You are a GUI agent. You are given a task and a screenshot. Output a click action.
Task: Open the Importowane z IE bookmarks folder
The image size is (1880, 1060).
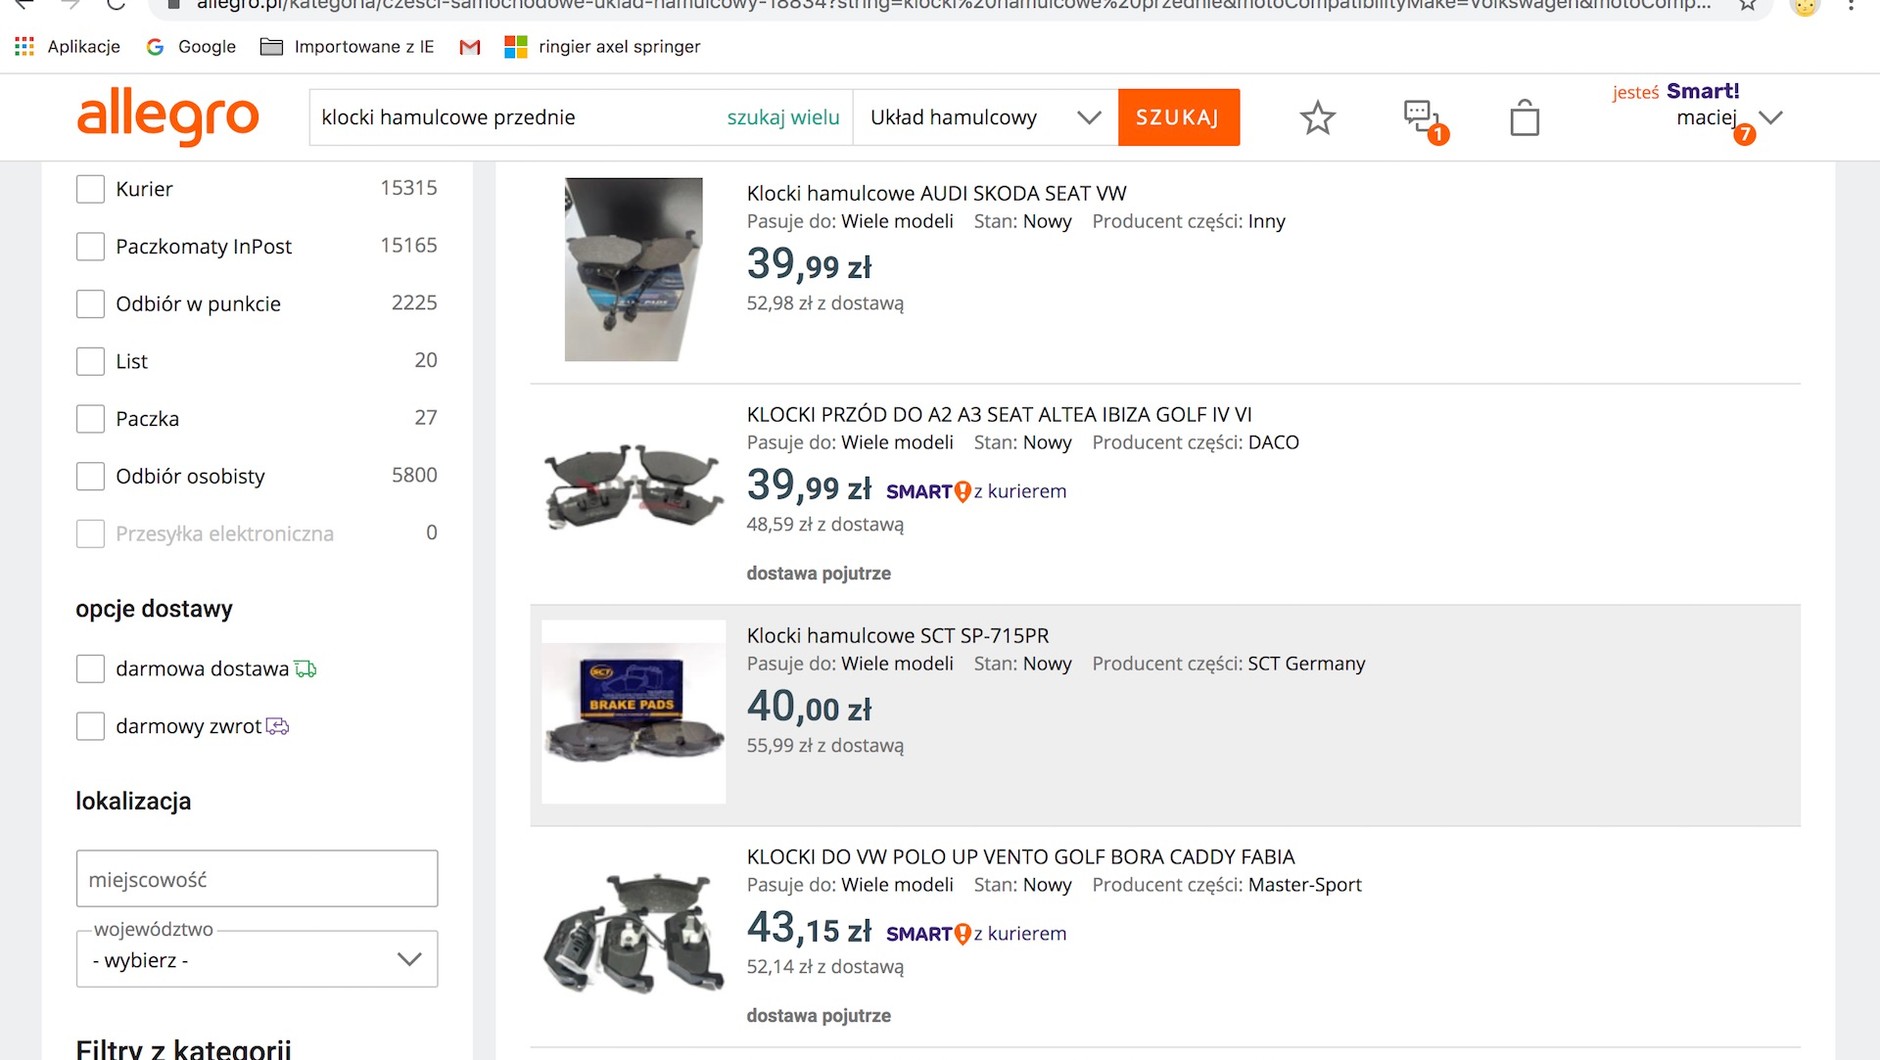point(347,46)
